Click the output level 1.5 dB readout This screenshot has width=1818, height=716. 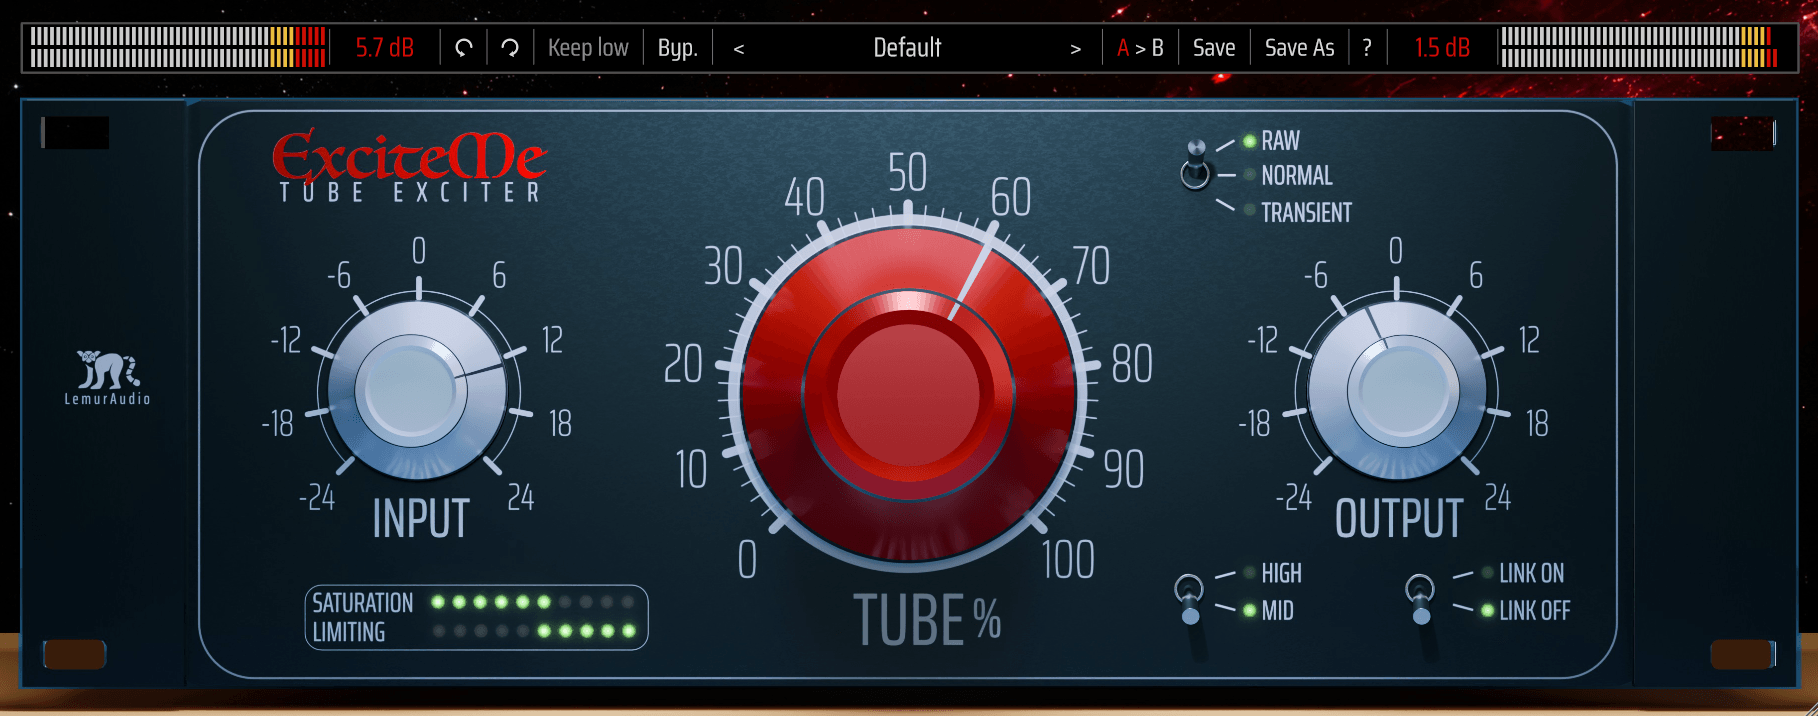tap(1442, 48)
